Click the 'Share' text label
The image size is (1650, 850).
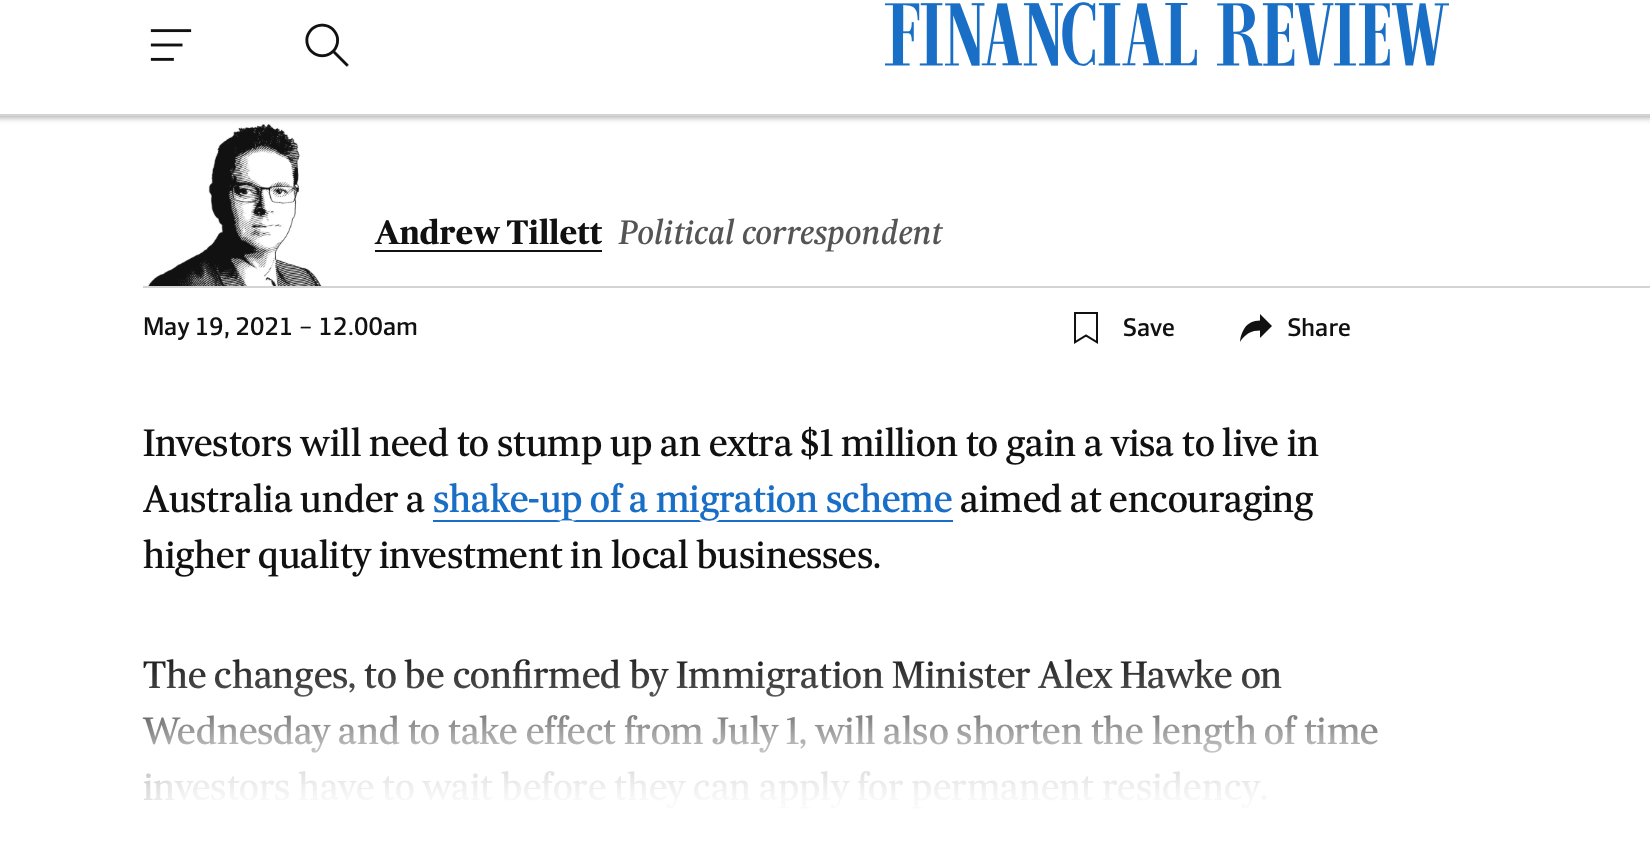click(x=1318, y=328)
